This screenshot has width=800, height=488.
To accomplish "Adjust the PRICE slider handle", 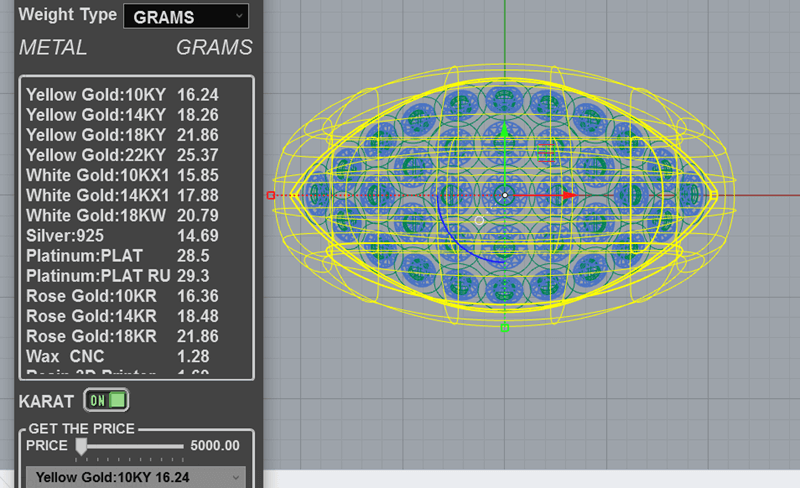I will click(x=81, y=446).
